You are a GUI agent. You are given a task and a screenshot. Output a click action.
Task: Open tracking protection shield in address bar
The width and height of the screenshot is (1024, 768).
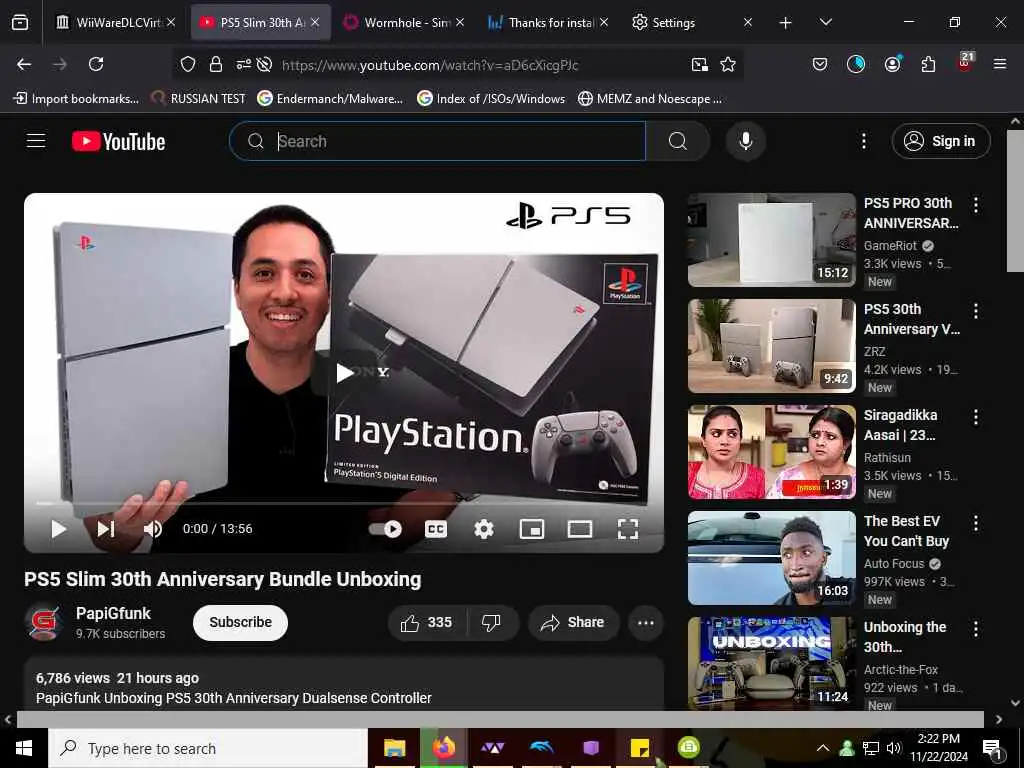click(x=188, y=65)
